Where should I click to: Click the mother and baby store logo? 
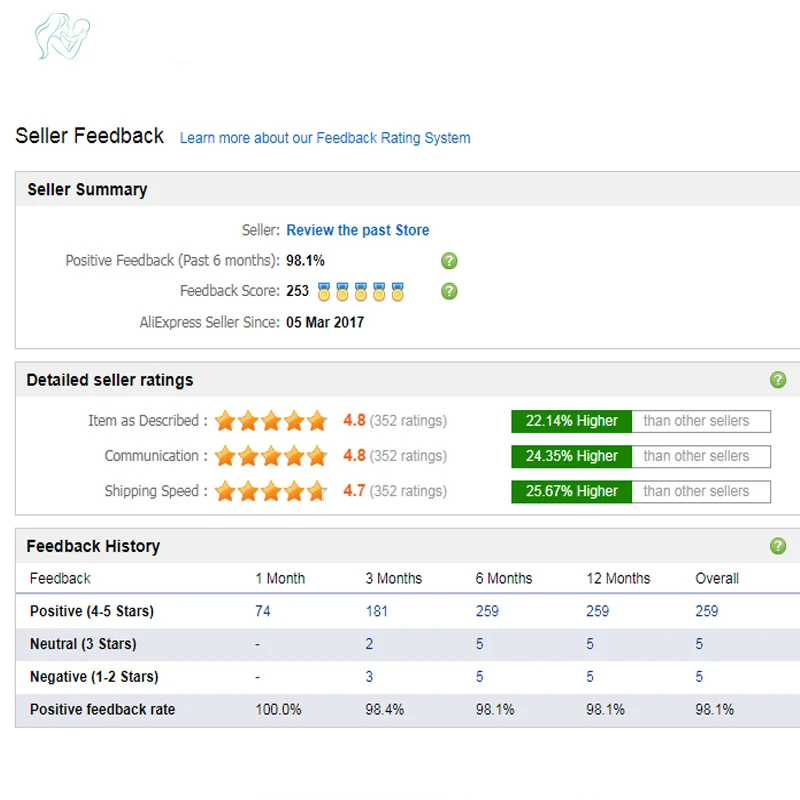(x=62, y=36)
